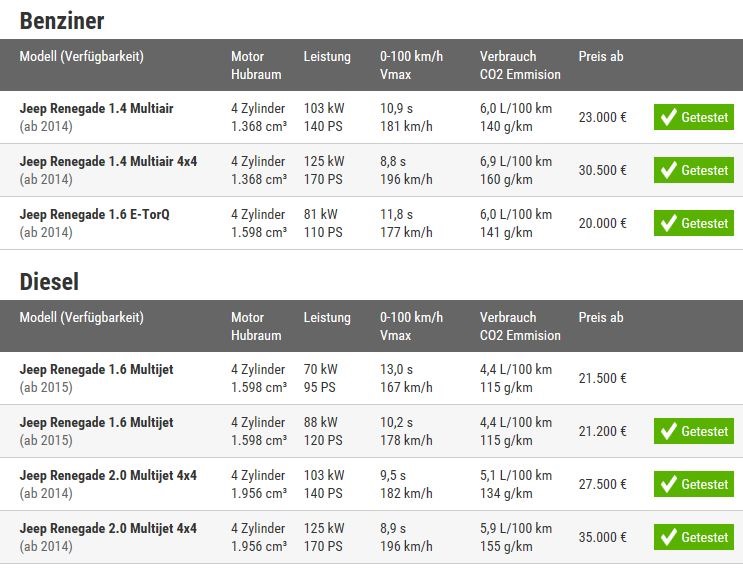Click the "Preis ab" header in the Benziner table

pyautogui.click(x=600, y=57)
